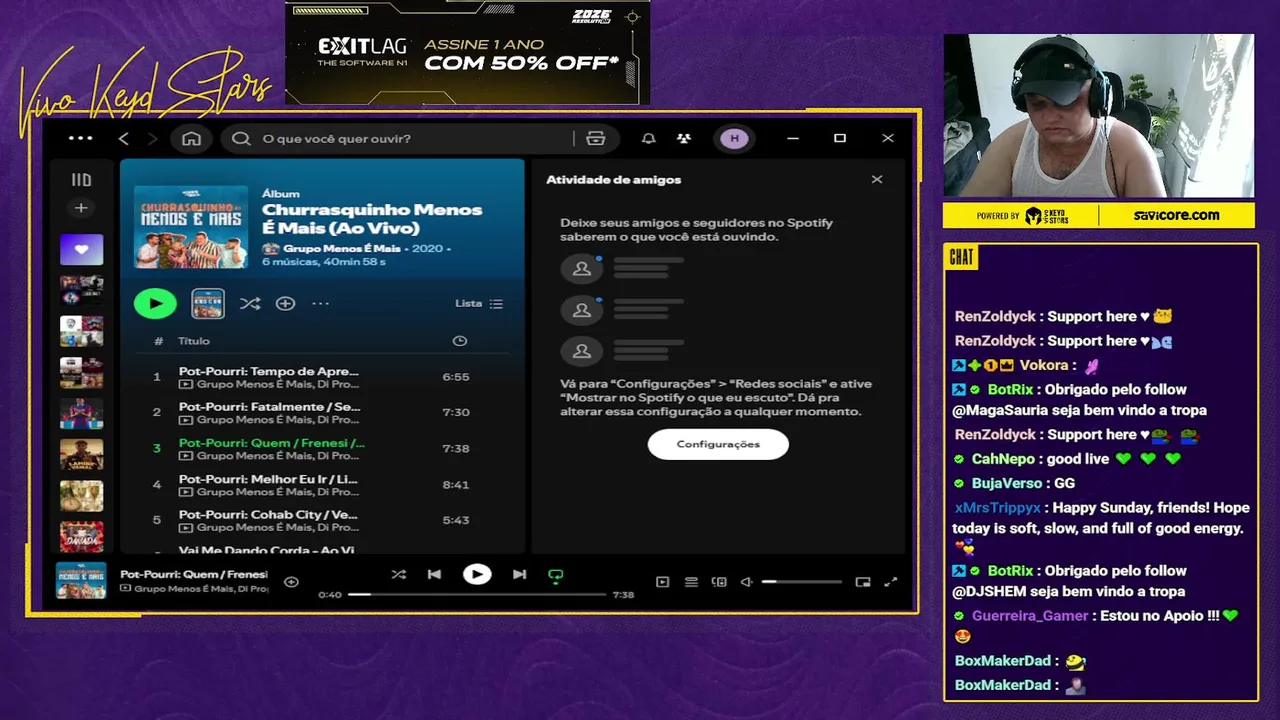Expand Your Library sidebar icon

point(81,180)
